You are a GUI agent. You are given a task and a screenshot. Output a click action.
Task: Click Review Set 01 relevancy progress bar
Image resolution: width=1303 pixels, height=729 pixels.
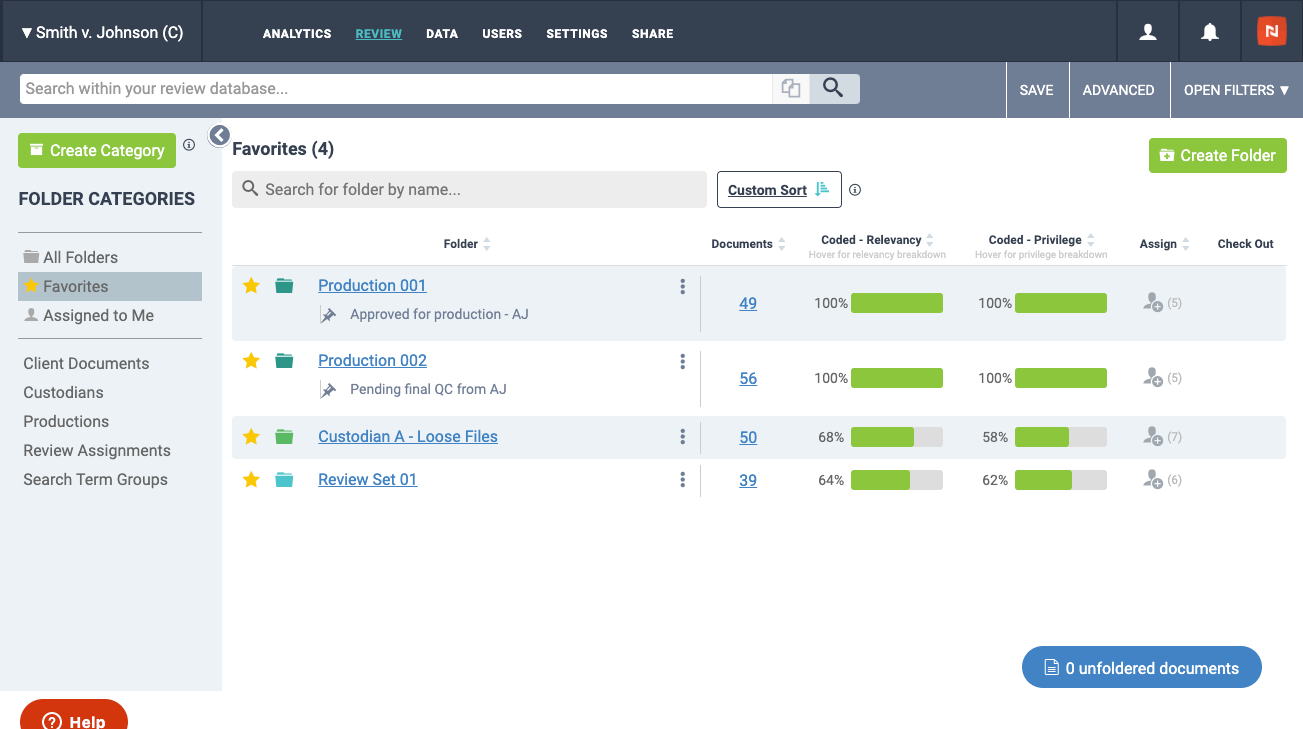click(897, 480)
